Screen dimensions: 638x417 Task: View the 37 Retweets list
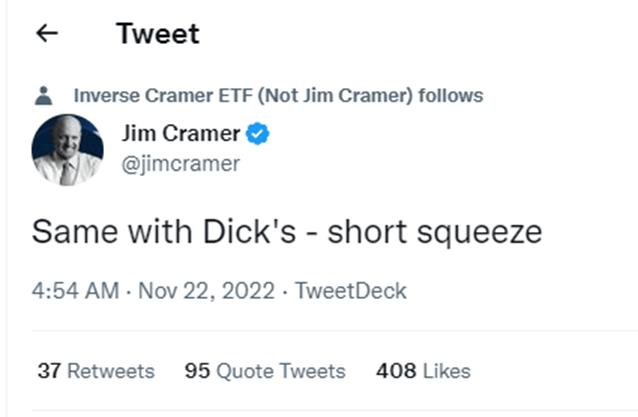click(x=96, y=371)
